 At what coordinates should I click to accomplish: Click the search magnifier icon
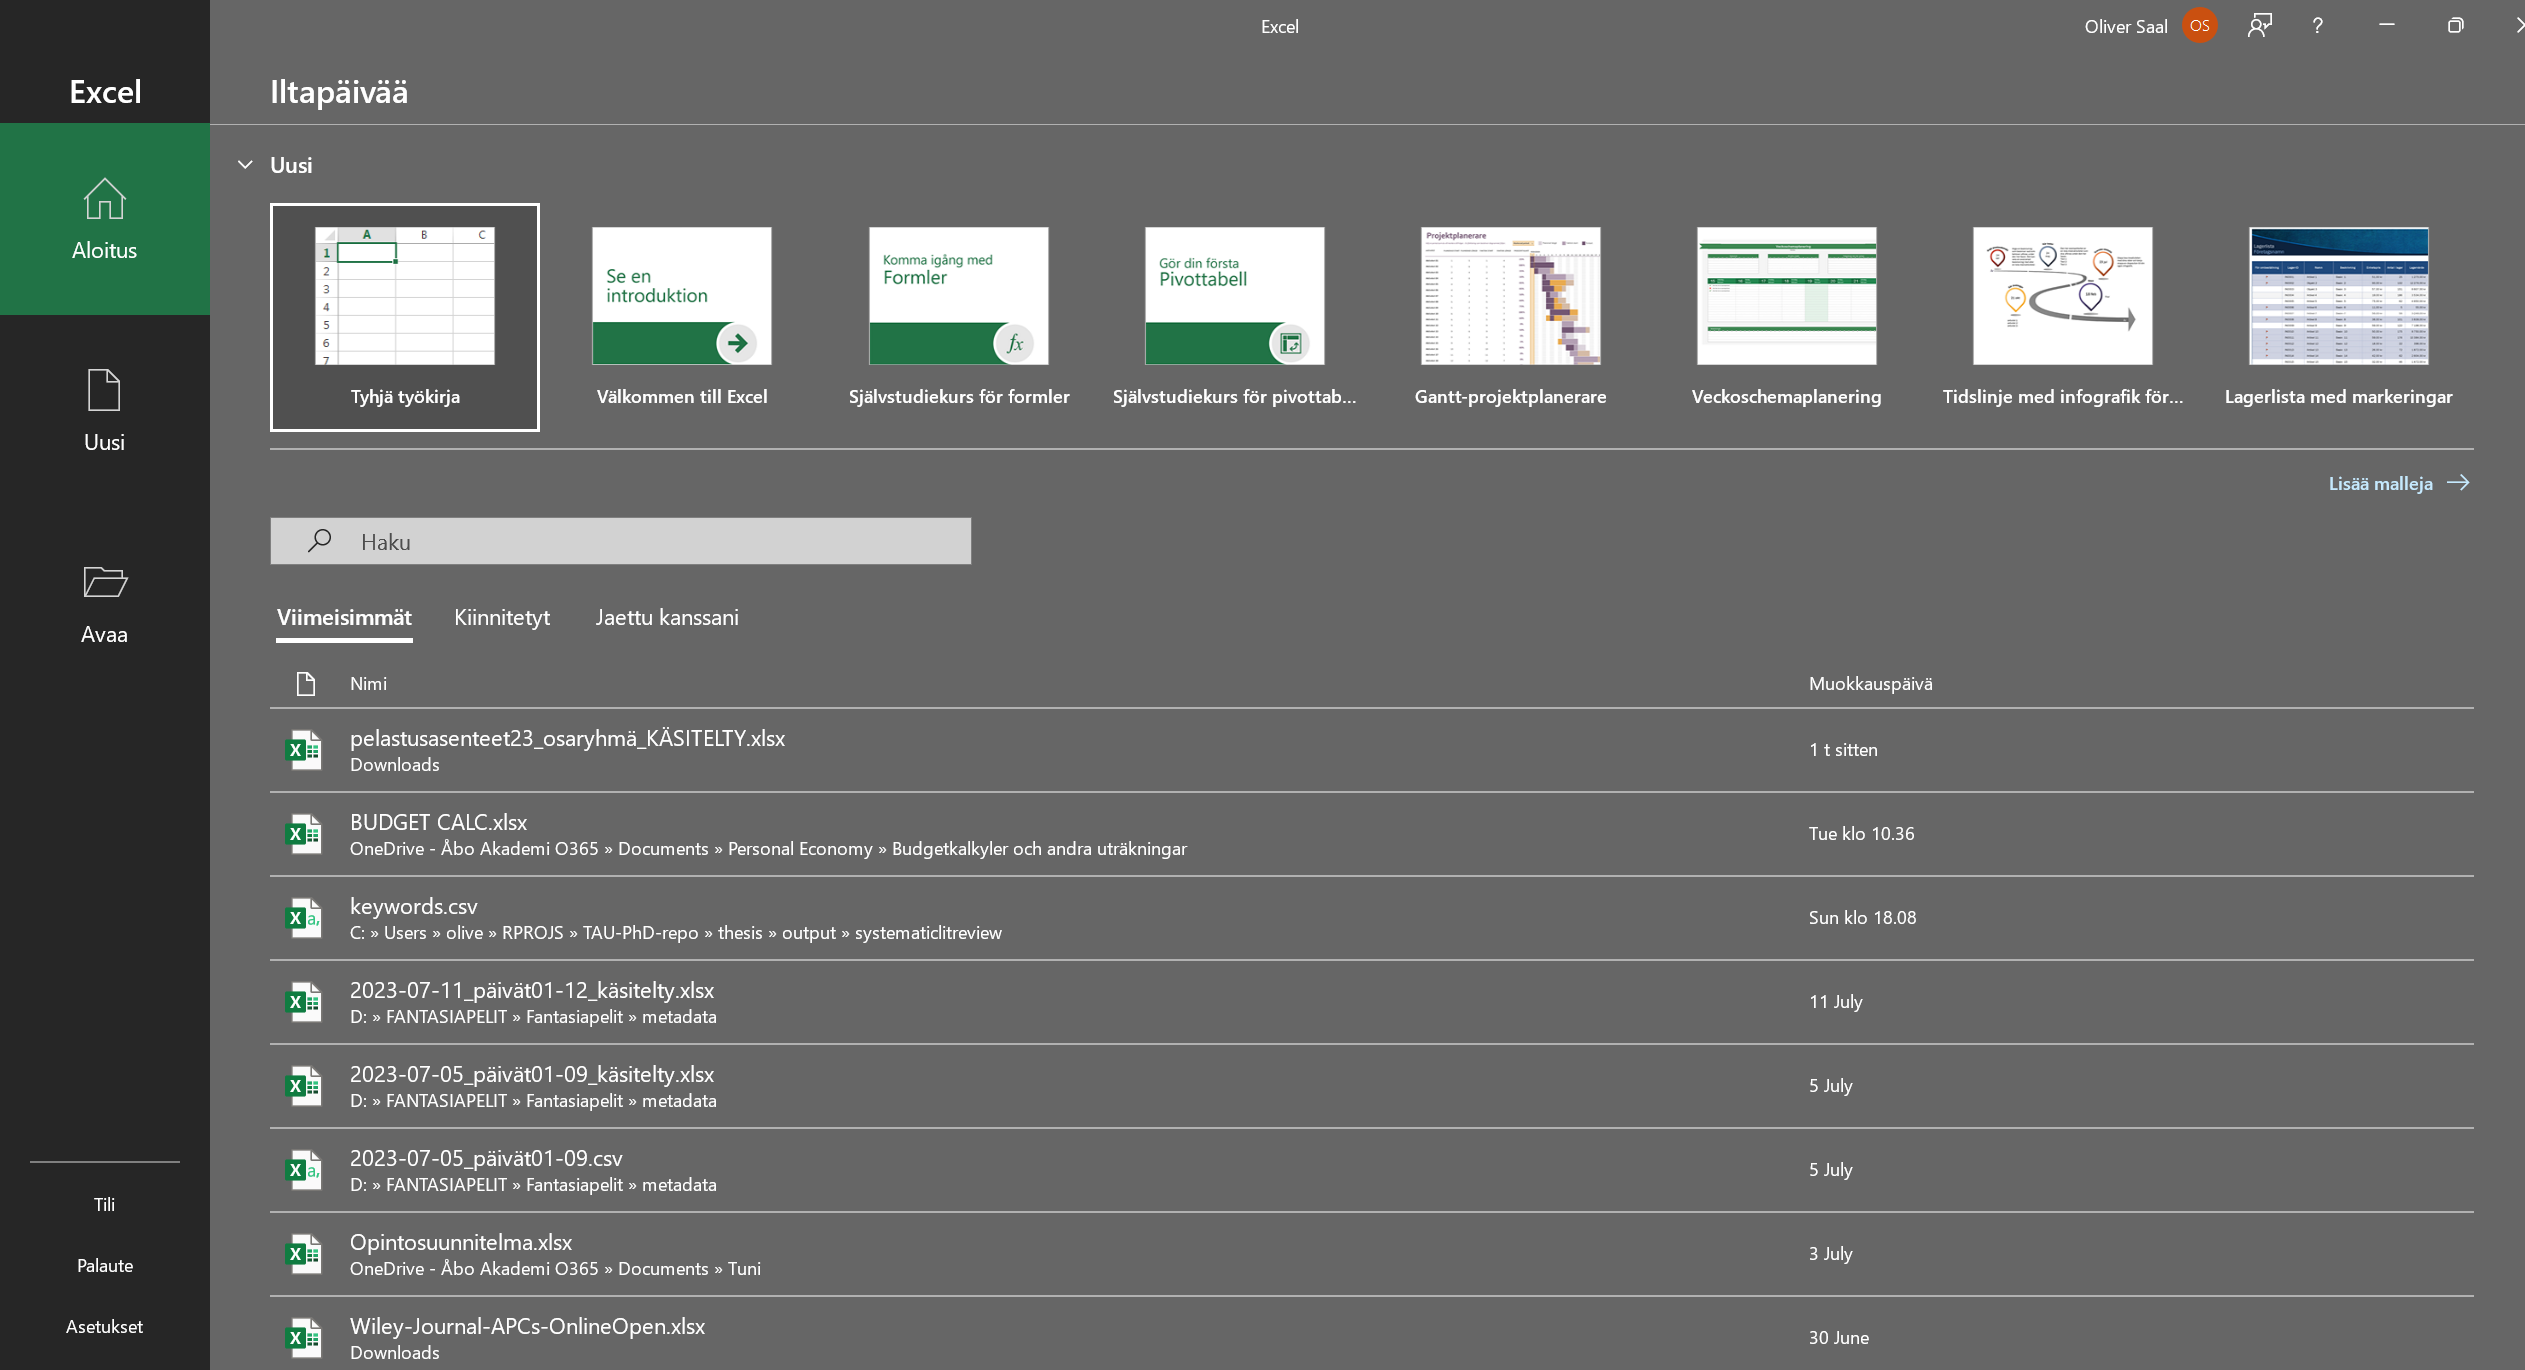click(319, 541)
